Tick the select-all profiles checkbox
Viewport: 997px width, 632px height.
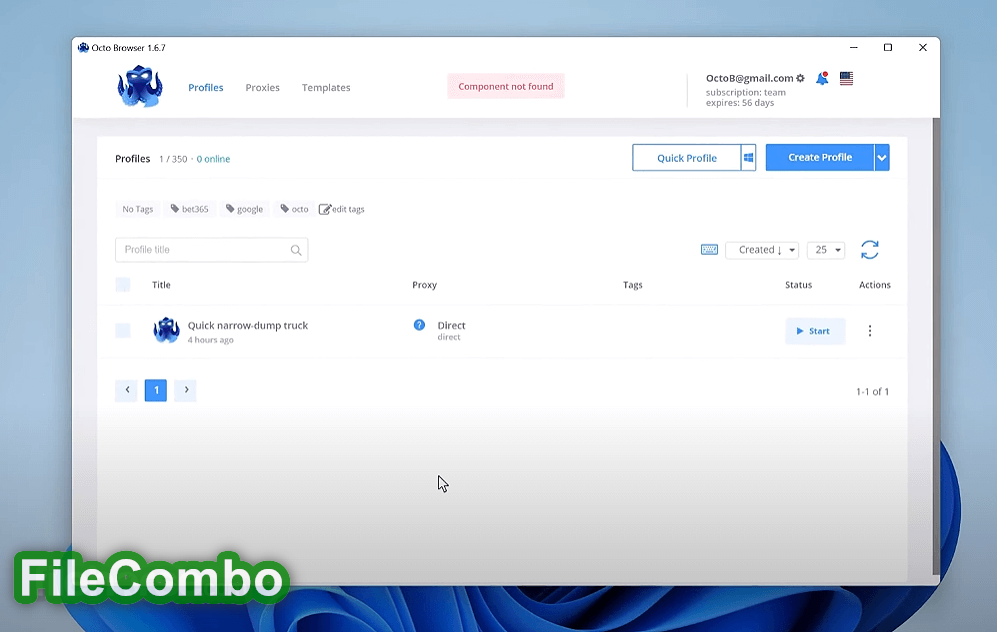click(123, 285)
